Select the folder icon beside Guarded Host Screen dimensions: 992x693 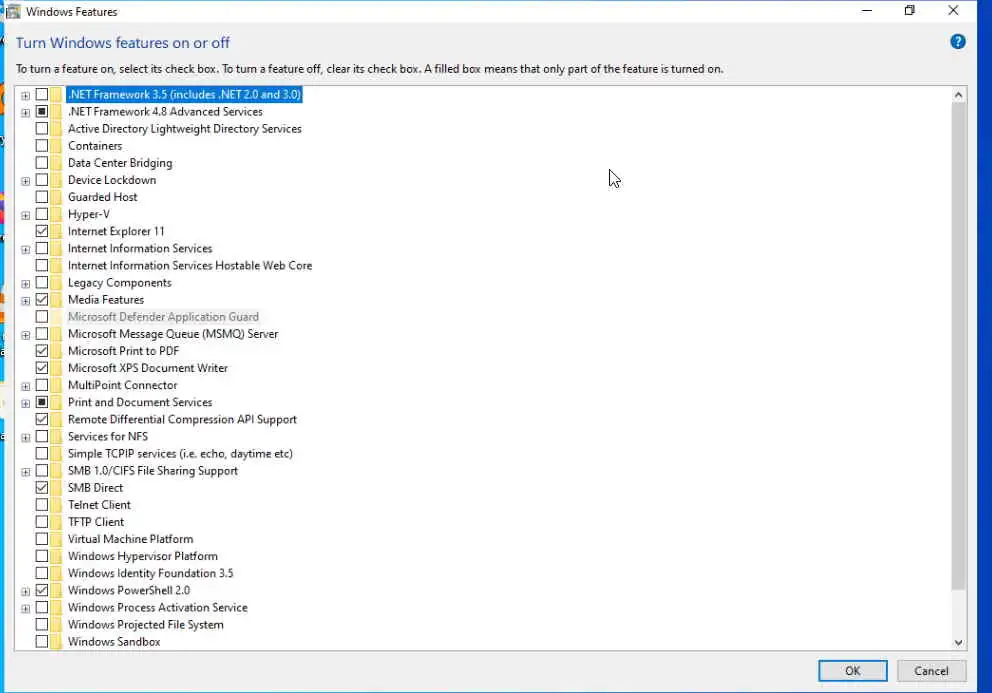click(x=56, y=197)
